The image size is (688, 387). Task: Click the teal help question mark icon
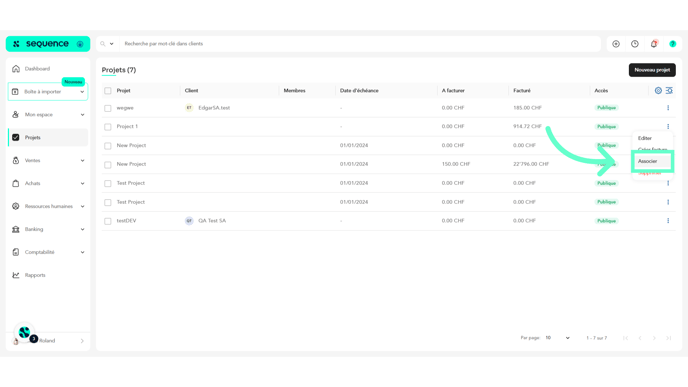(x=673, y=44)
